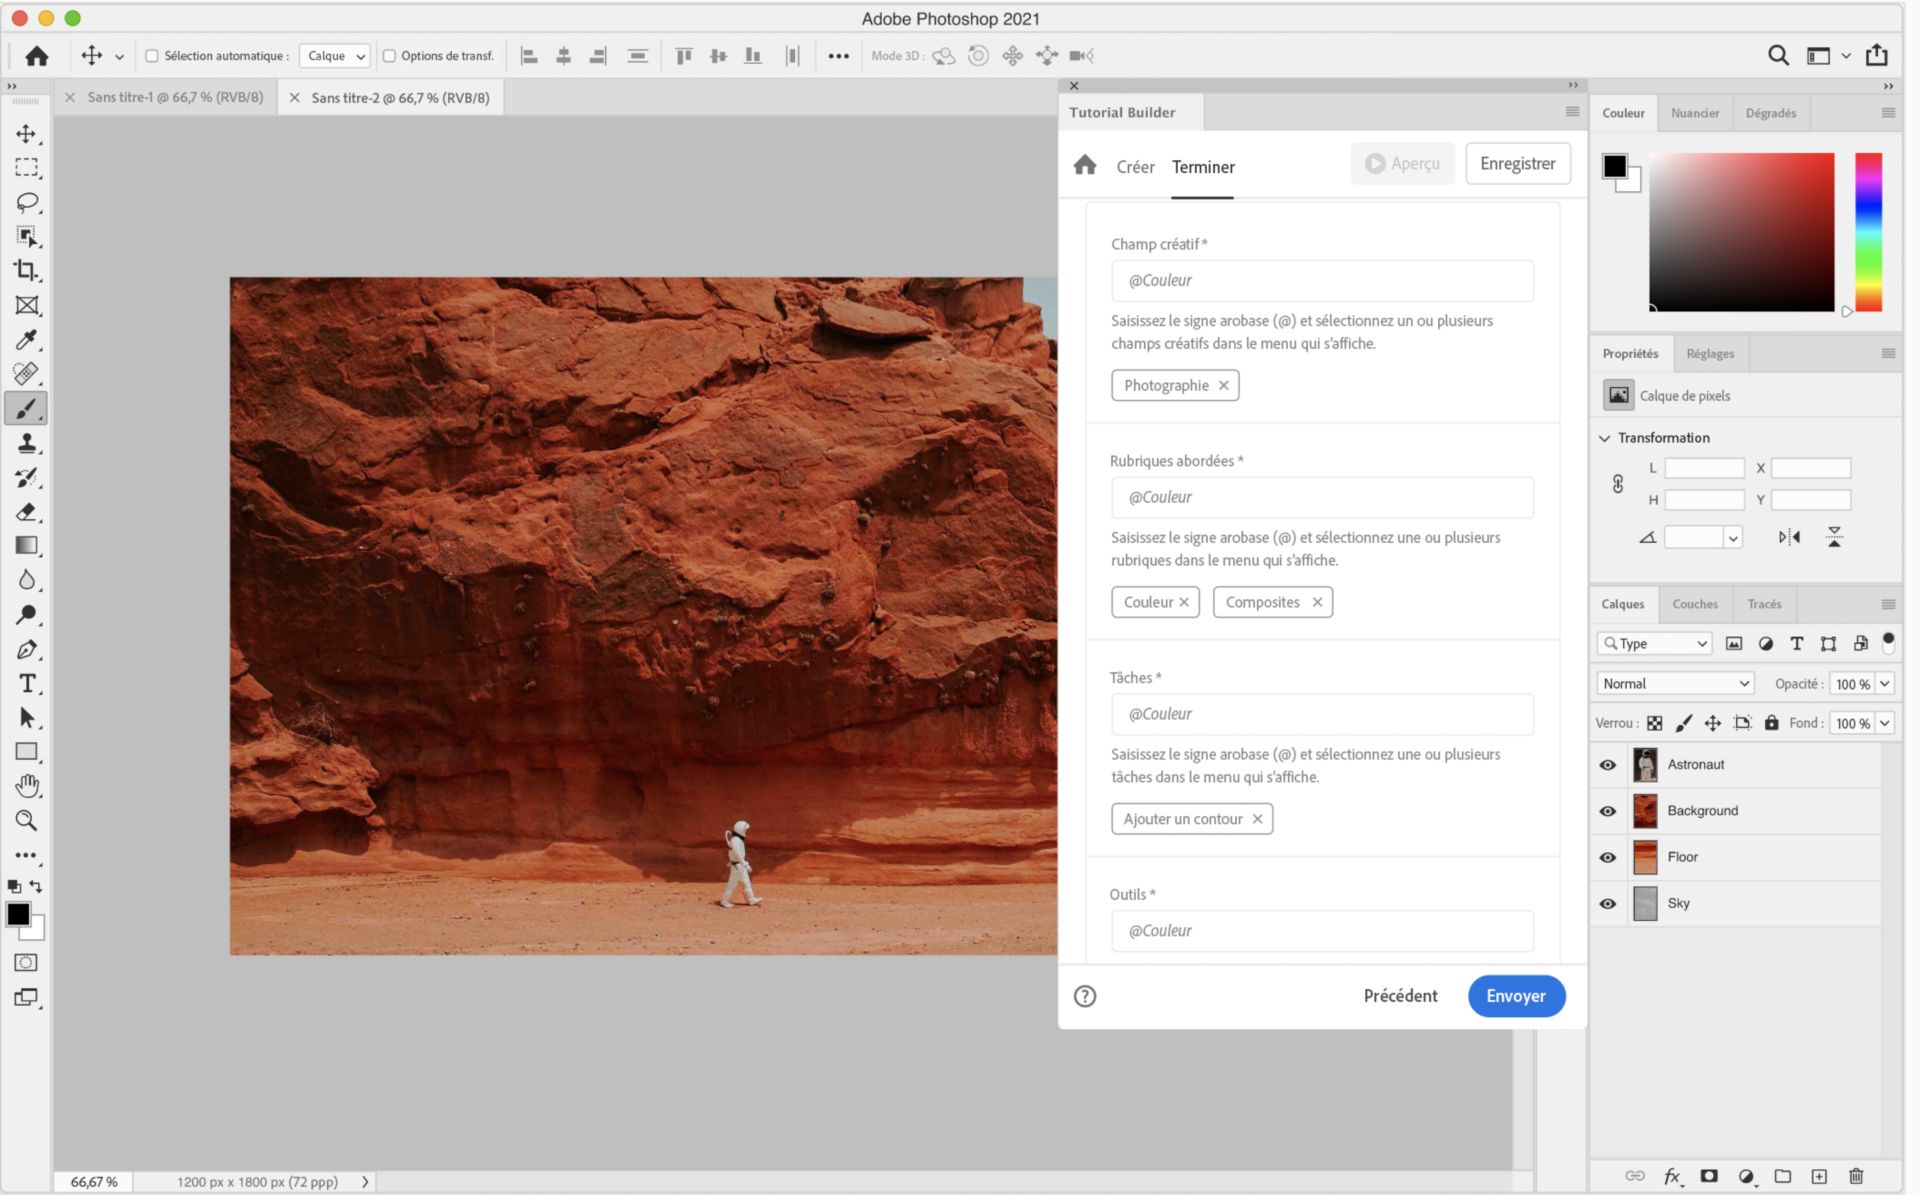The width and height of the screenshot is (1920, 1195).
Task: Click the vertical hue spectrum slider
Action: (1868, 232)
